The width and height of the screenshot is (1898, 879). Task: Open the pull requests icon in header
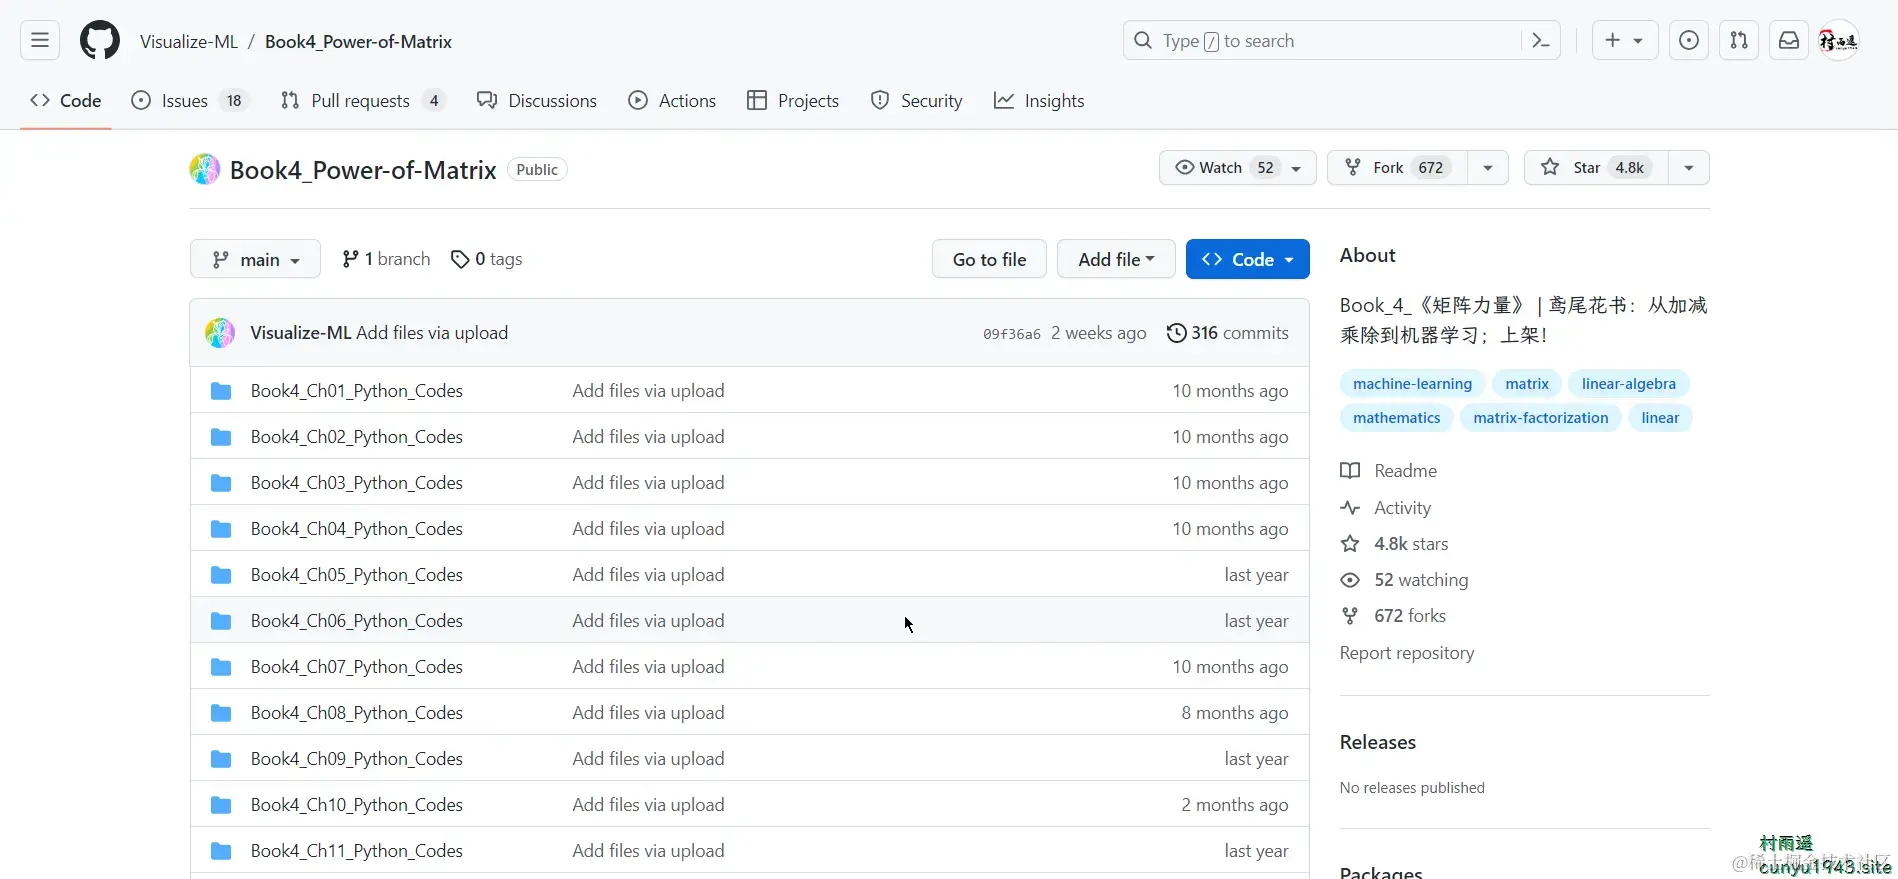[1739, 41]
